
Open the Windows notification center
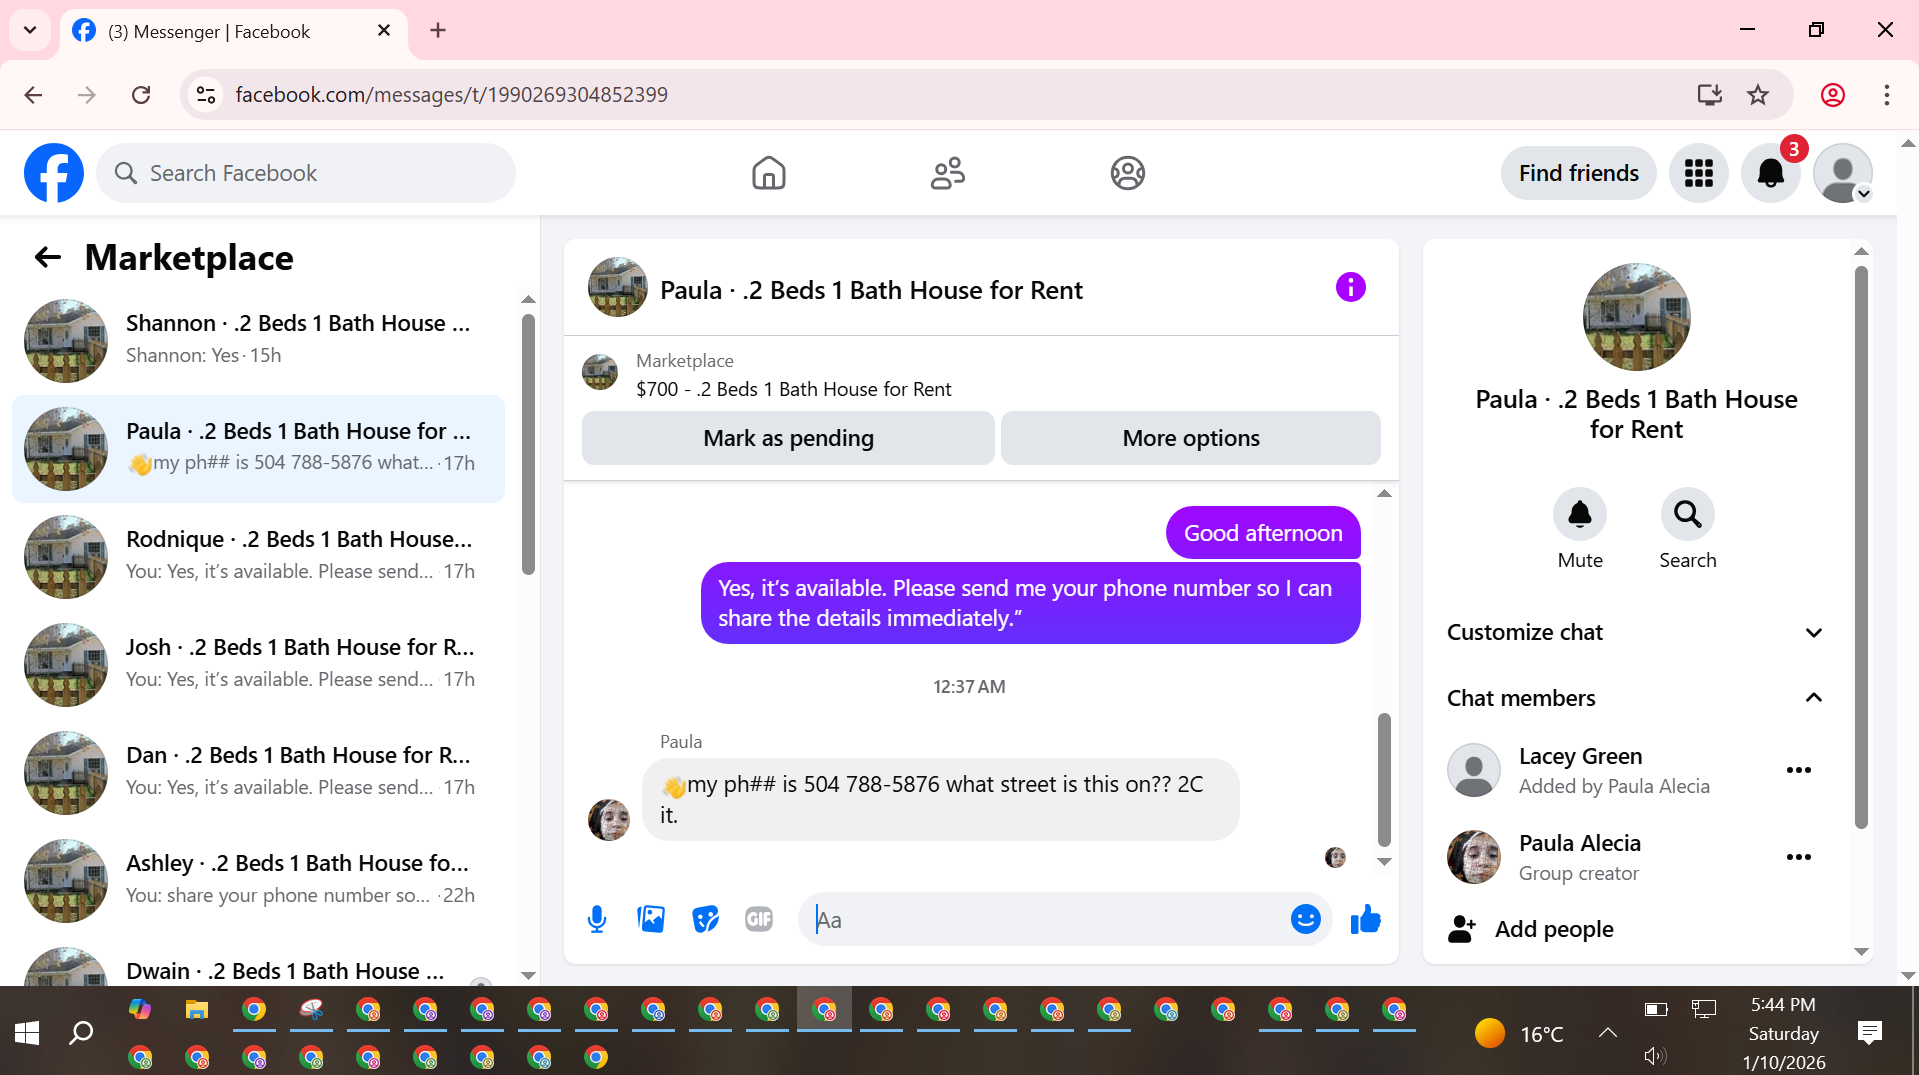[x=1869, y=1032]
